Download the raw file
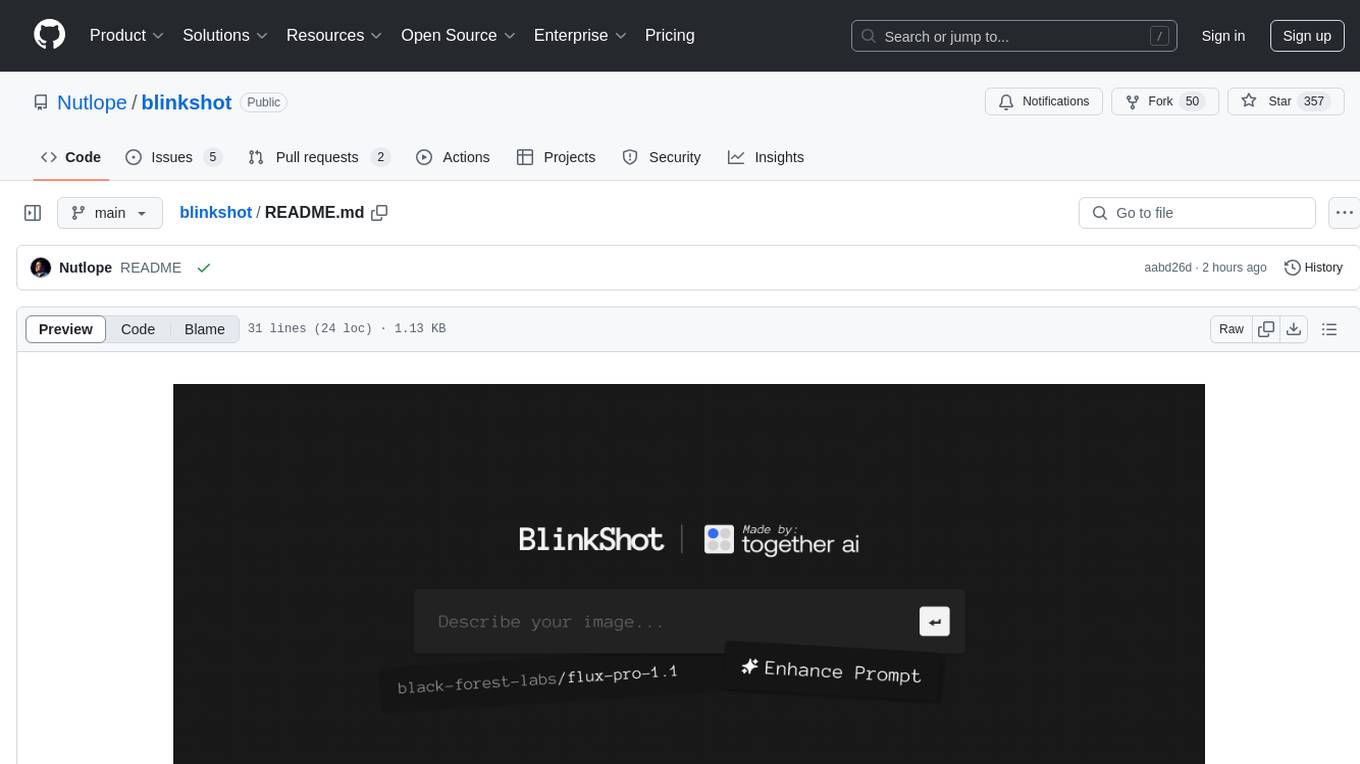1360x764 pixels. 1294,329
